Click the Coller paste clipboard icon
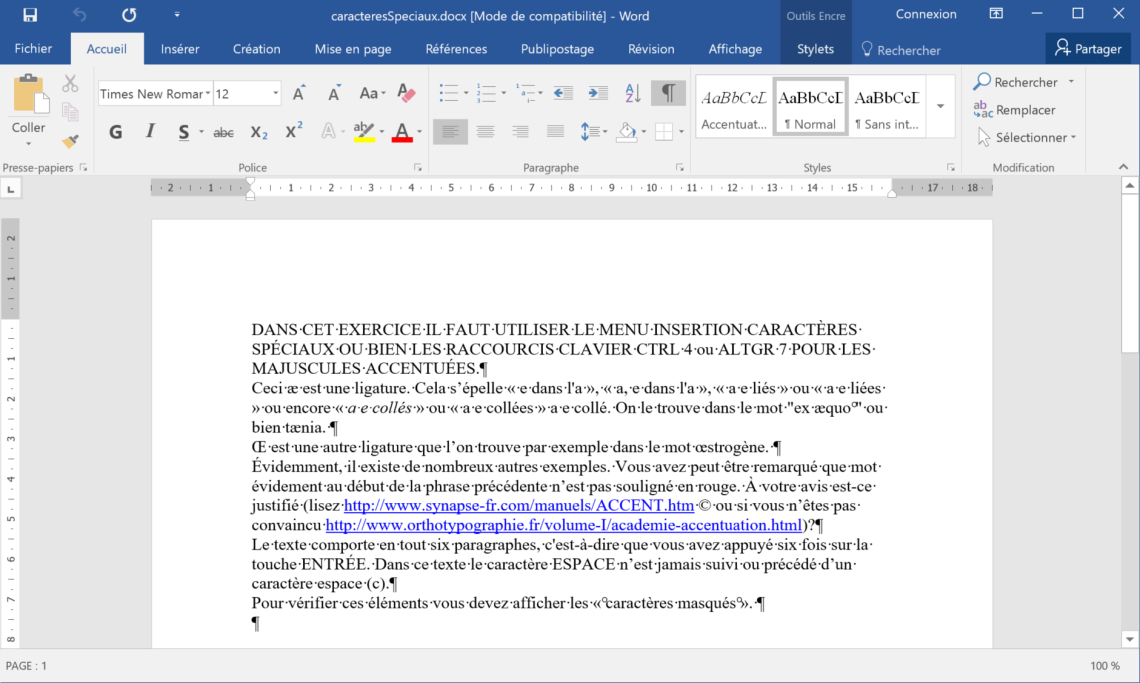 point(29,95)
